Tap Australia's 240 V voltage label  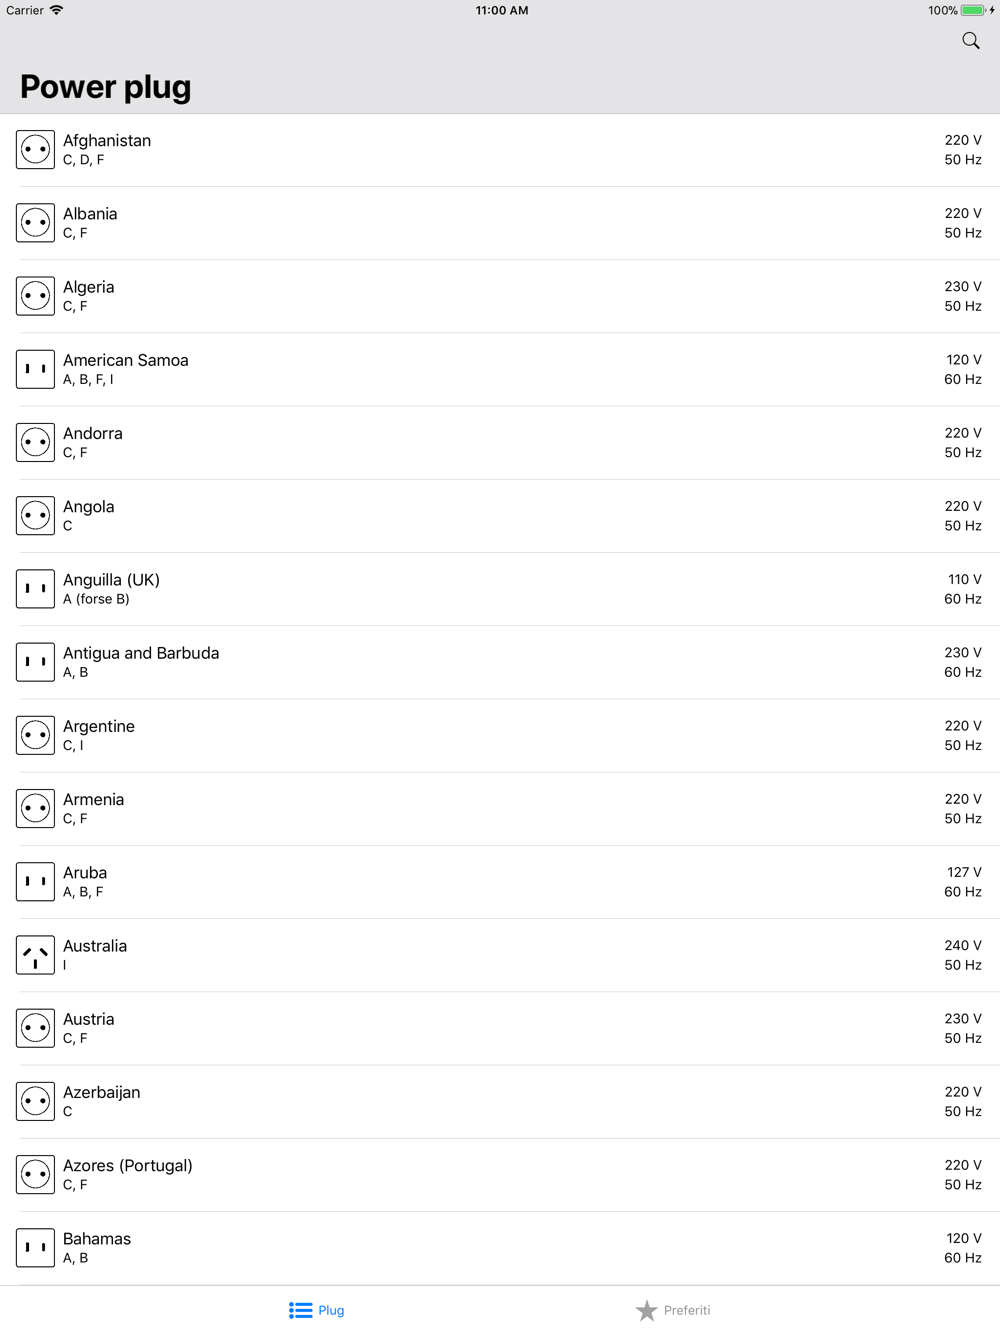coord(962,946)
